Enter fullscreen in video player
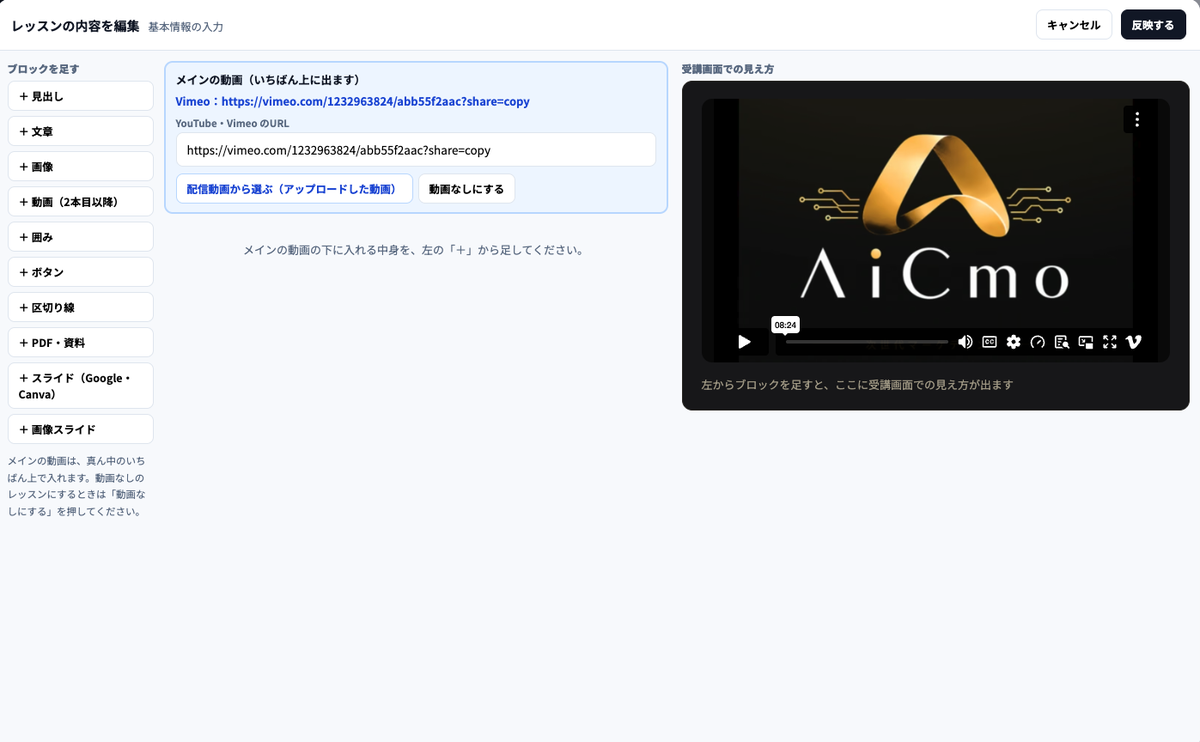 point(1110,342)
